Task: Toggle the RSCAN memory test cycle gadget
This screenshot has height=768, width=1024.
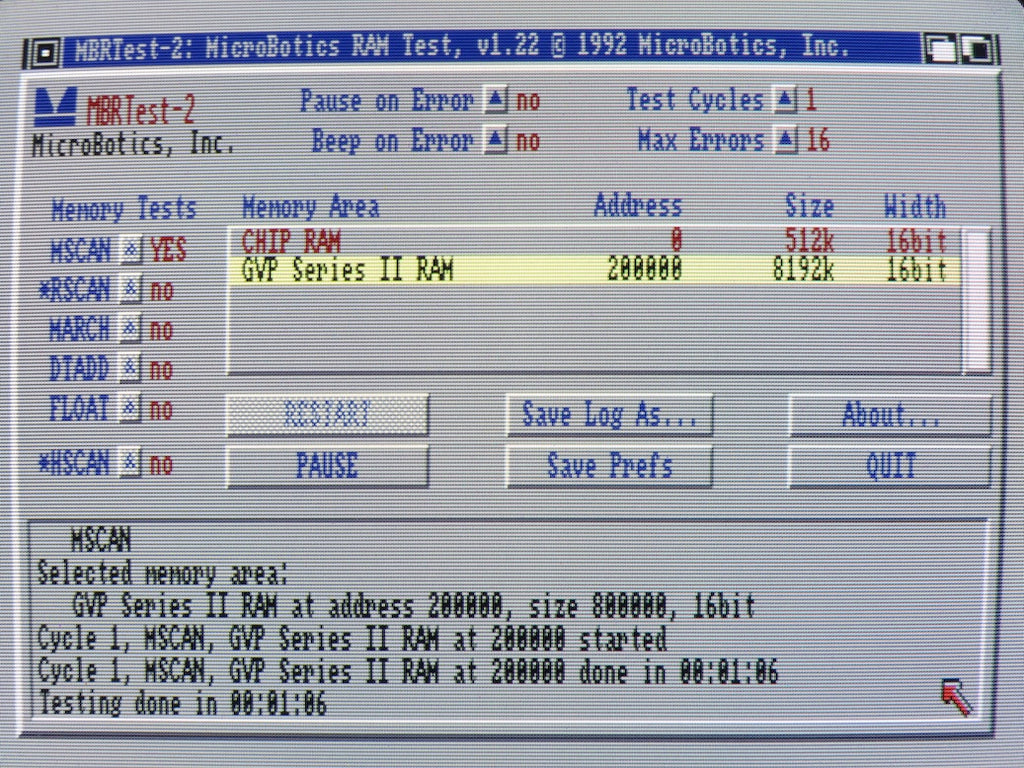Action: (x=131, y=290)
